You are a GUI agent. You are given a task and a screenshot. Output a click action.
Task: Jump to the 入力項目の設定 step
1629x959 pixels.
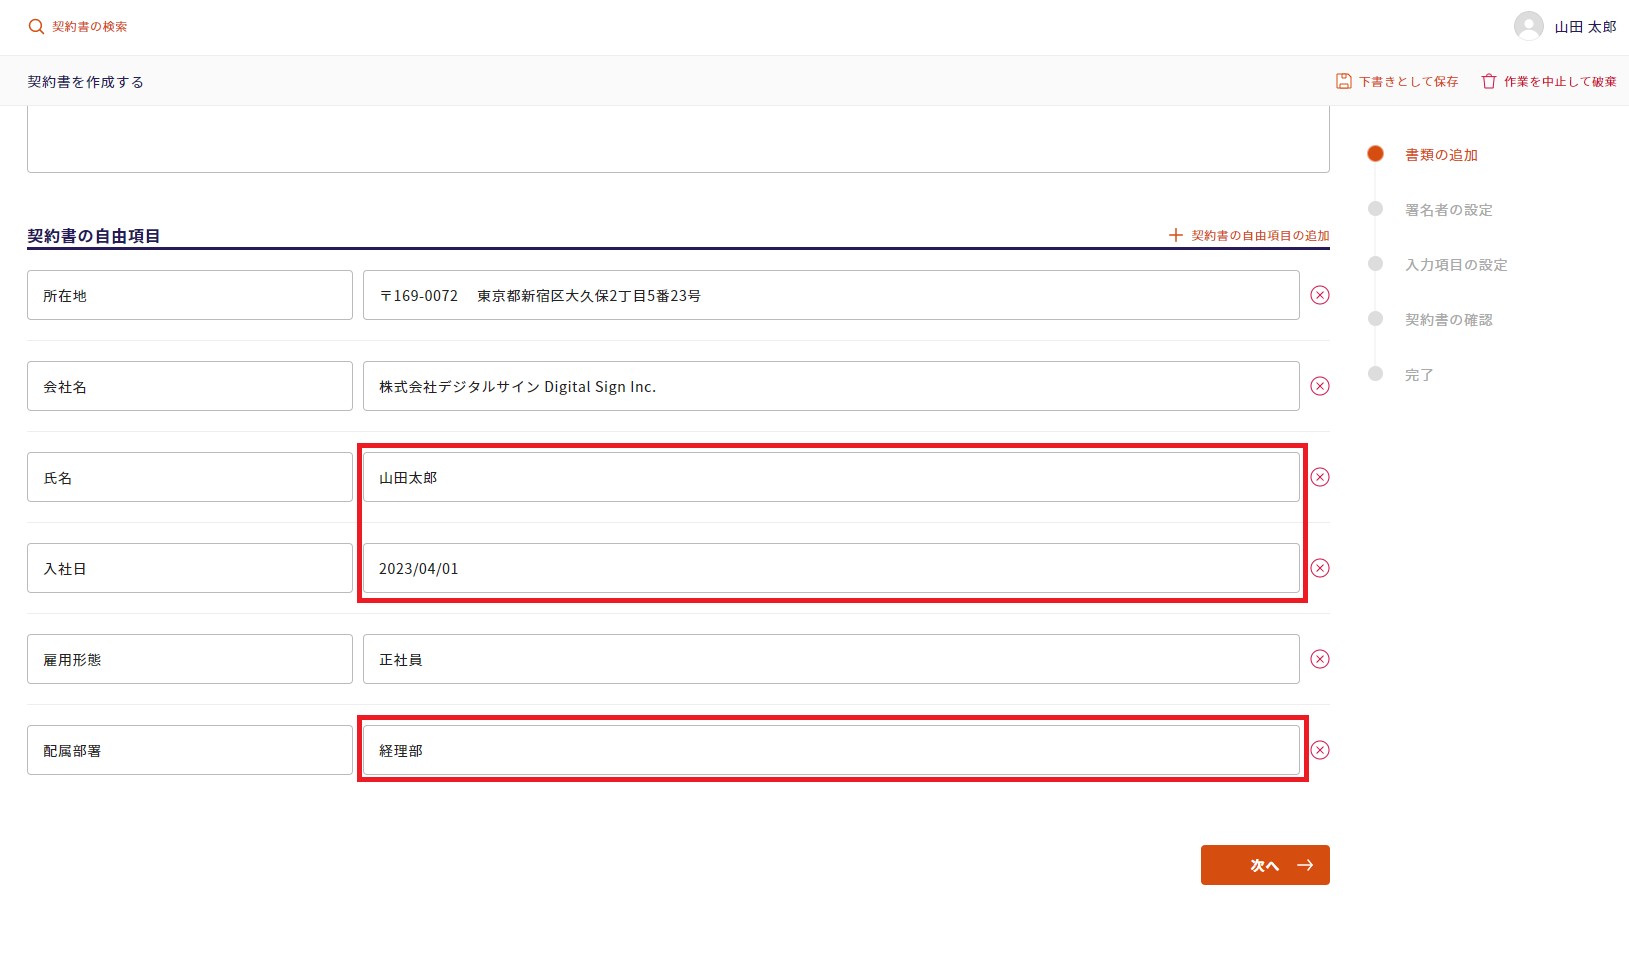(x=1455, y=265)
